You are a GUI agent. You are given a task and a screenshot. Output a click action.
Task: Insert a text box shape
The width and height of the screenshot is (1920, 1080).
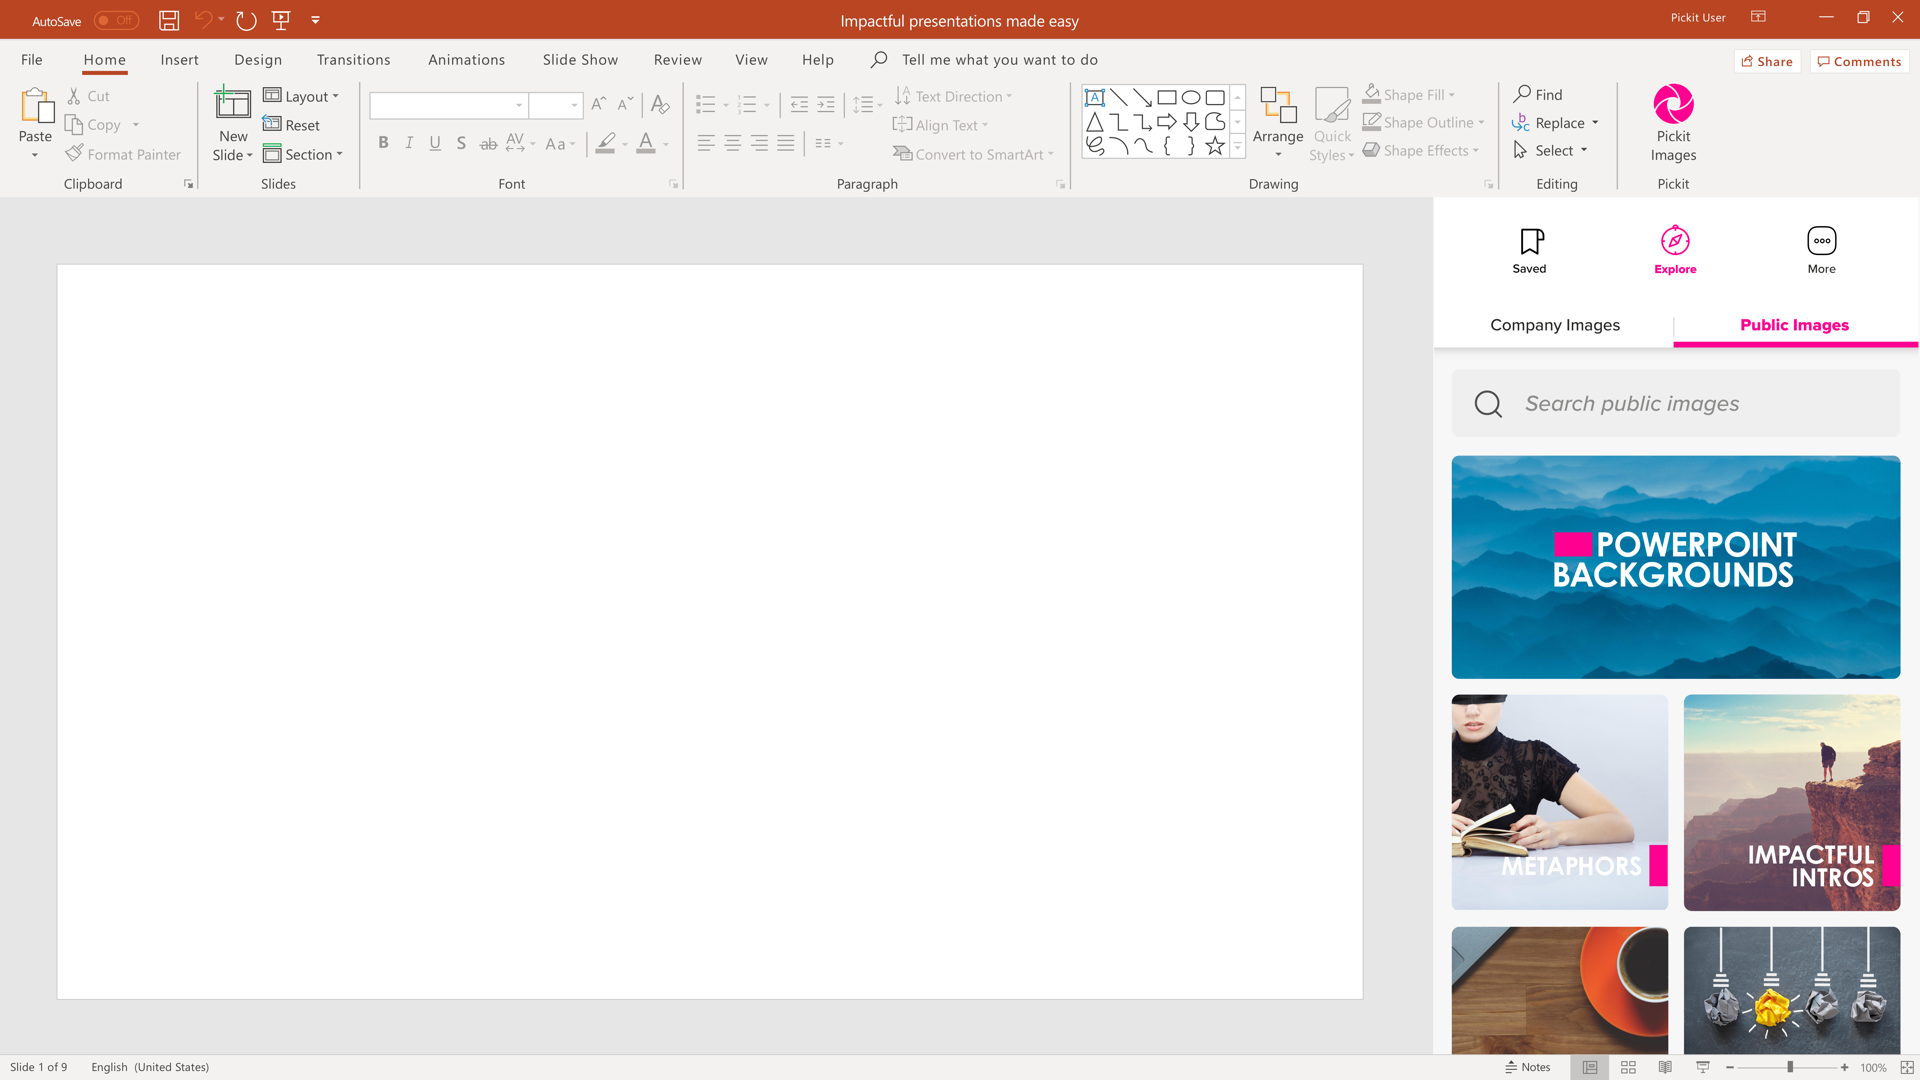[x=1095, y=97]
